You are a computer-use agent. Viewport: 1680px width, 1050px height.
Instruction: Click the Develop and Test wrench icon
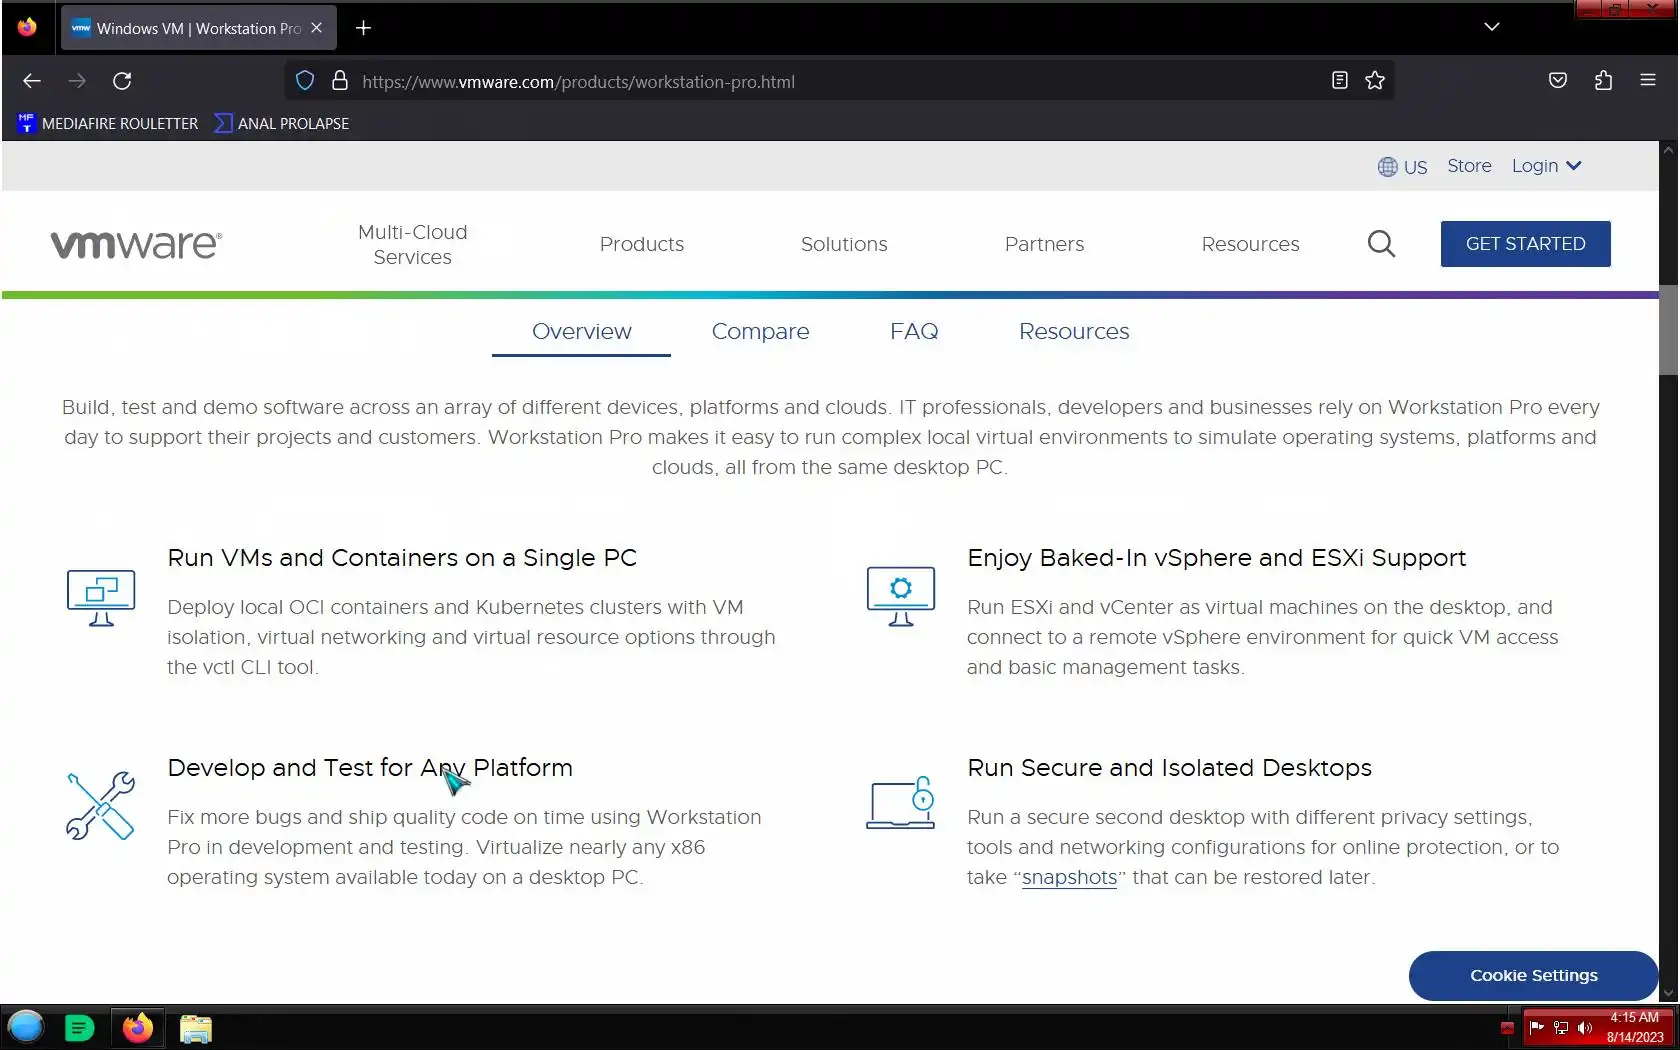[x=100, y=806]
